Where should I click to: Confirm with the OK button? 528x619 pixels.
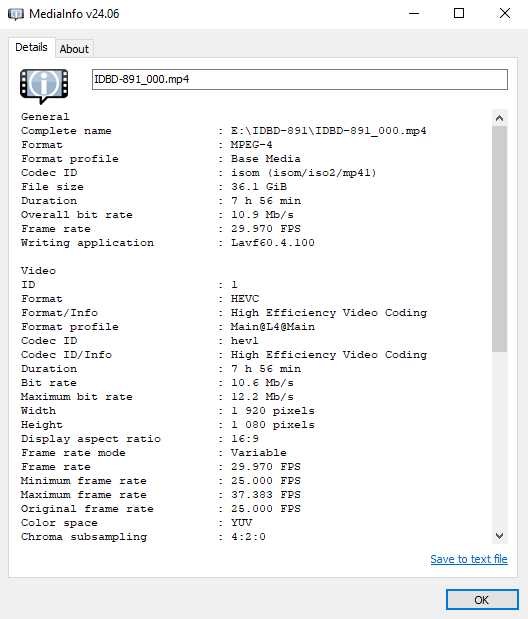coord(482,600)
